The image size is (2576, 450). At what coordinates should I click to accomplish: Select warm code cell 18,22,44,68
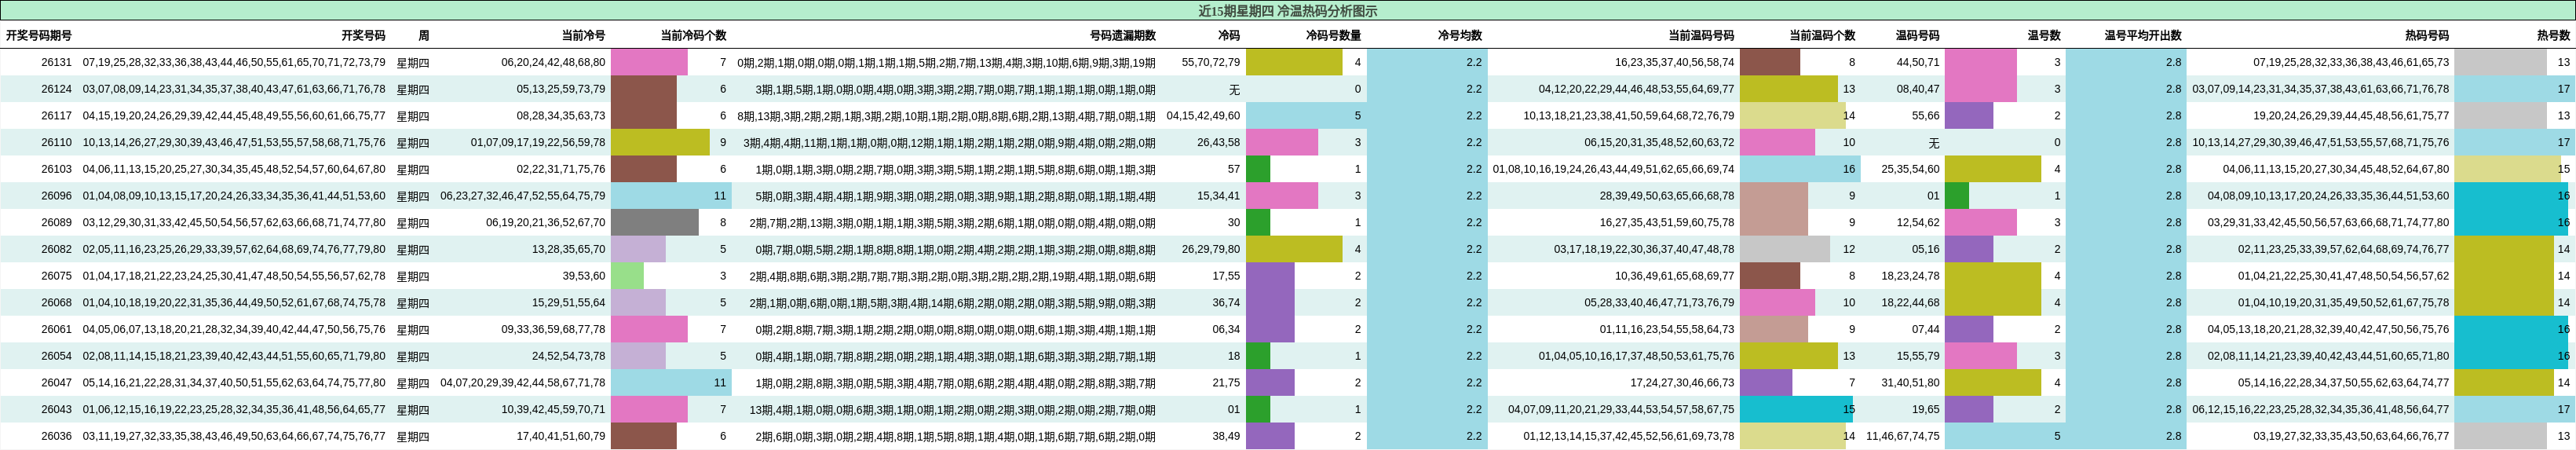[x=1910, y=302]
